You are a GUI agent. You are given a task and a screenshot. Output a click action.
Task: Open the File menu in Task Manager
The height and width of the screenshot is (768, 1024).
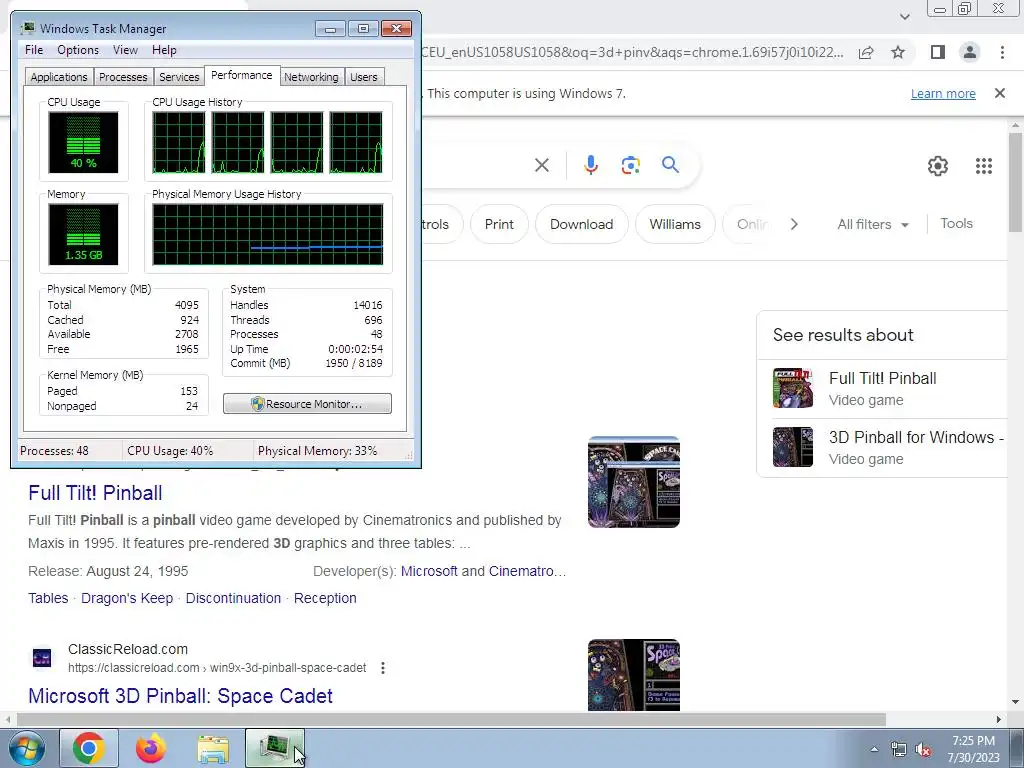pyautogui.click(x=34, y=50)
